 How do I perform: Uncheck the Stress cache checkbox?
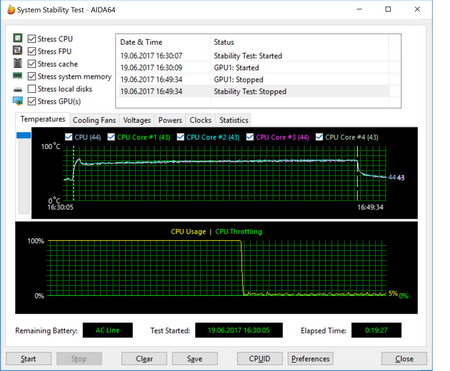click(32, 64)
